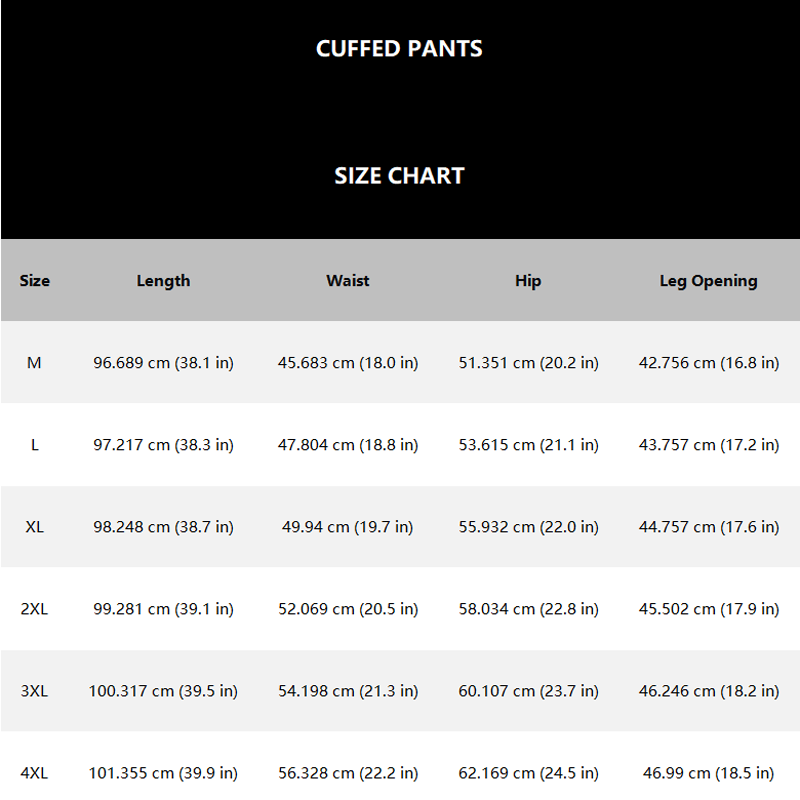Click the XL size row label
Screen dimensions: 800x800
[35, 527]
